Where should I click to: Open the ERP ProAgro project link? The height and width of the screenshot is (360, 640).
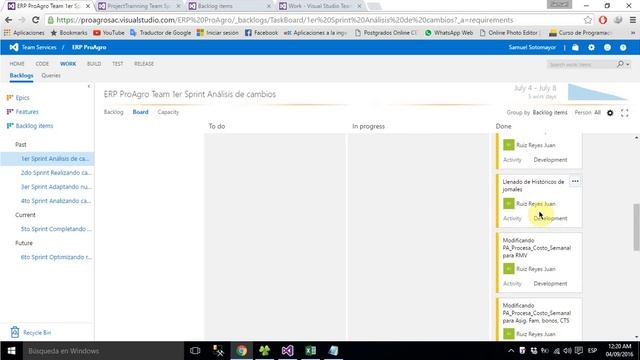(89, 47)
